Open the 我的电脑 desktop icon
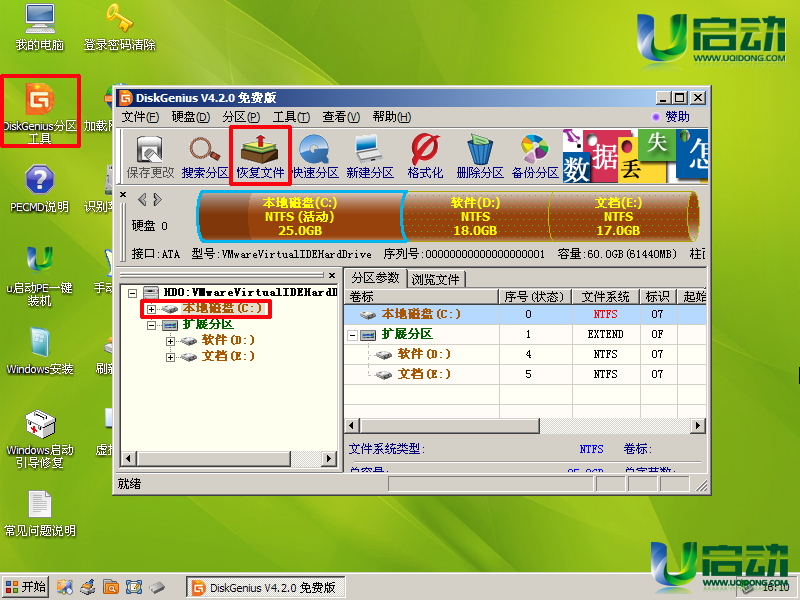The image size is (800, 600). [x=40, y=28]
